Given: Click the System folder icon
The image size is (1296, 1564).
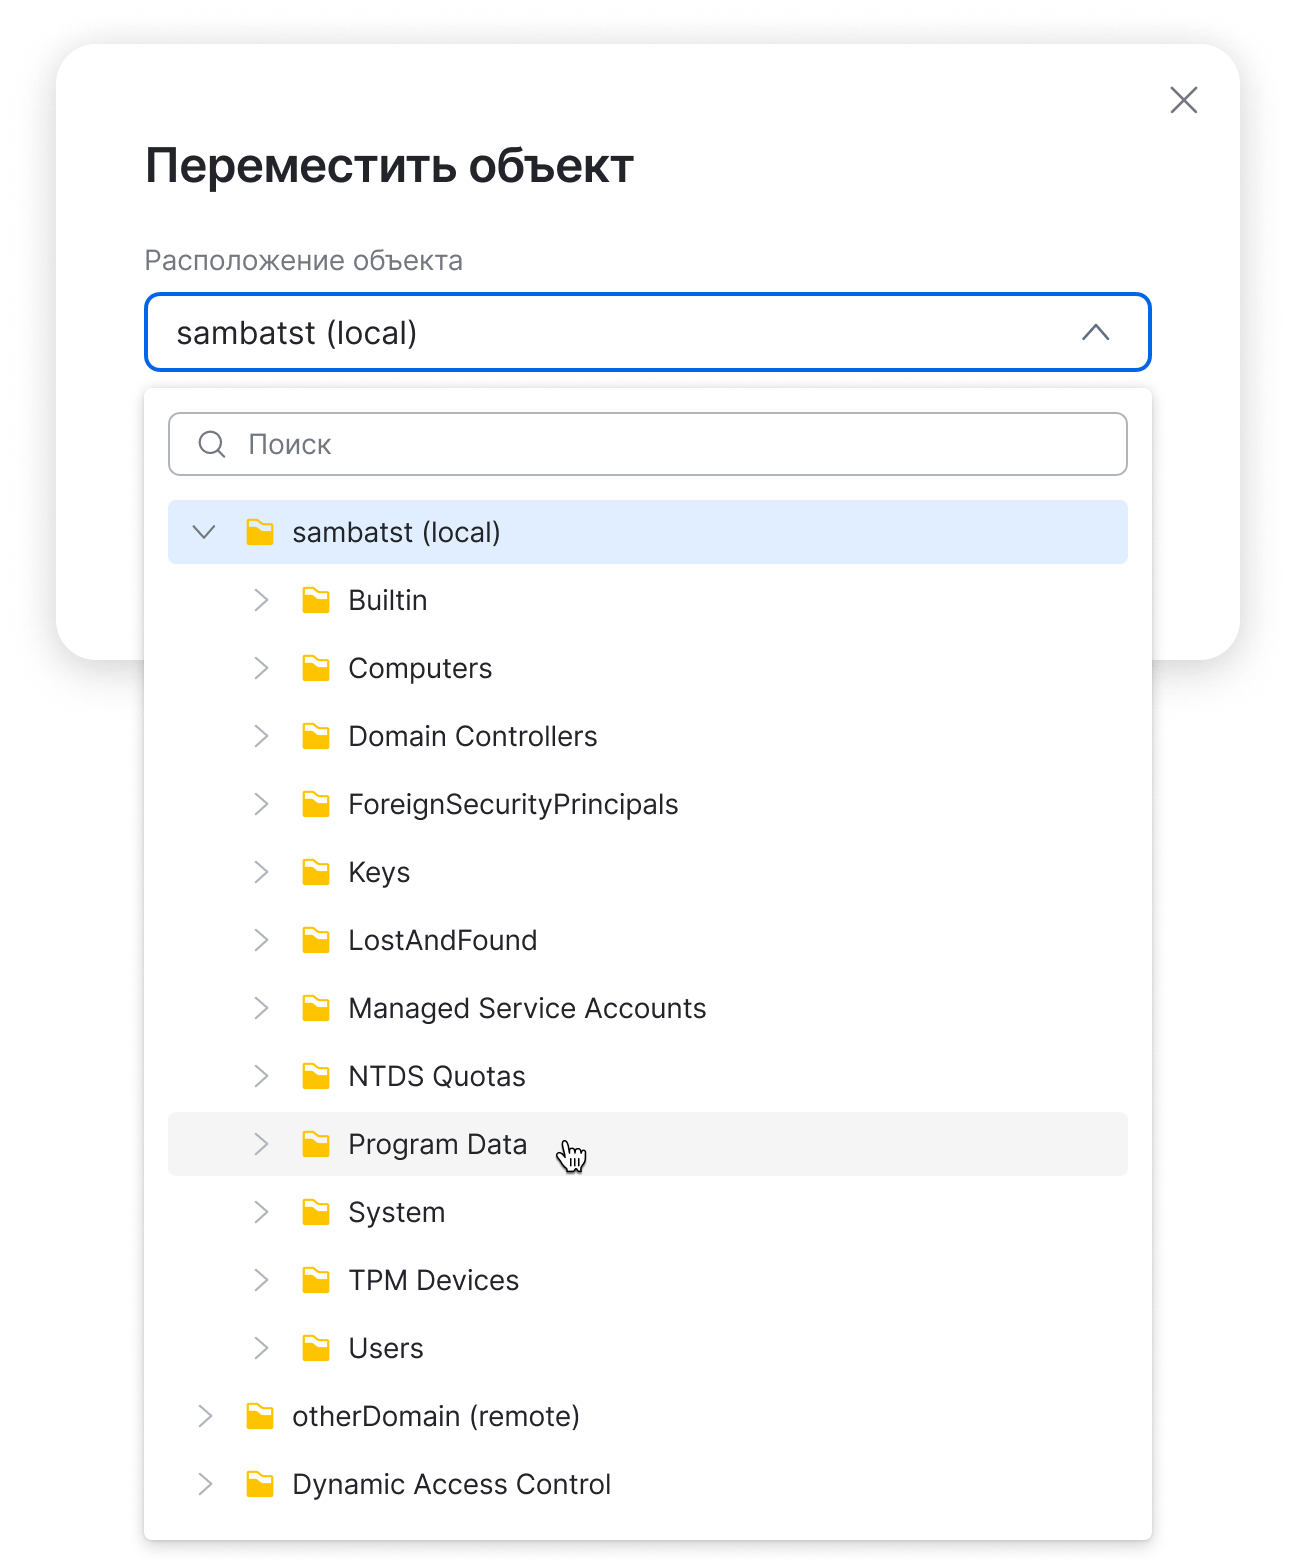Looking at the screenshot, I should pyautogui.click(x=316, y=1212).
